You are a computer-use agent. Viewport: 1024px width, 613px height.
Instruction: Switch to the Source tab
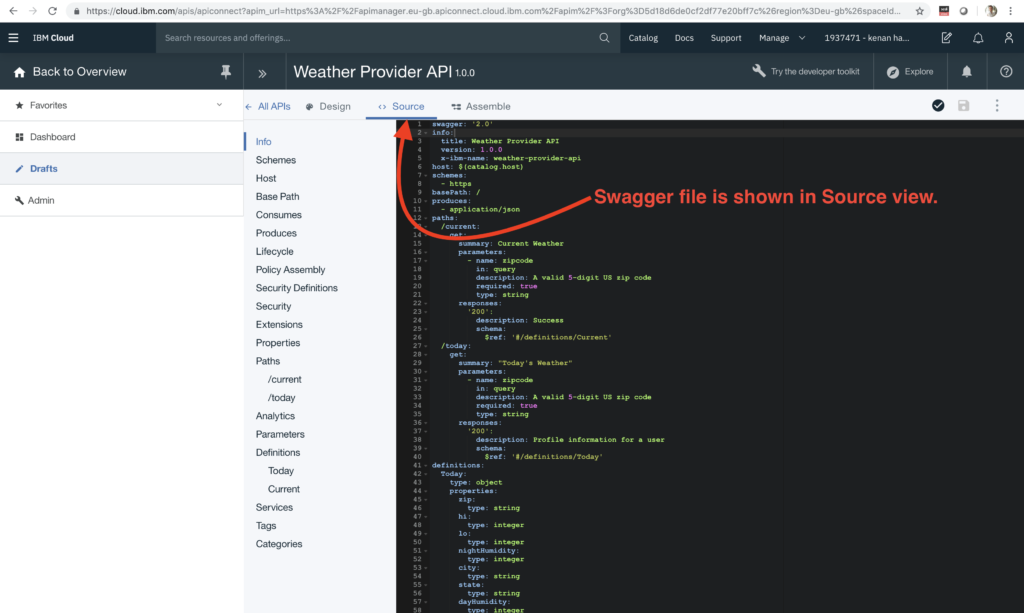point(401,106)
